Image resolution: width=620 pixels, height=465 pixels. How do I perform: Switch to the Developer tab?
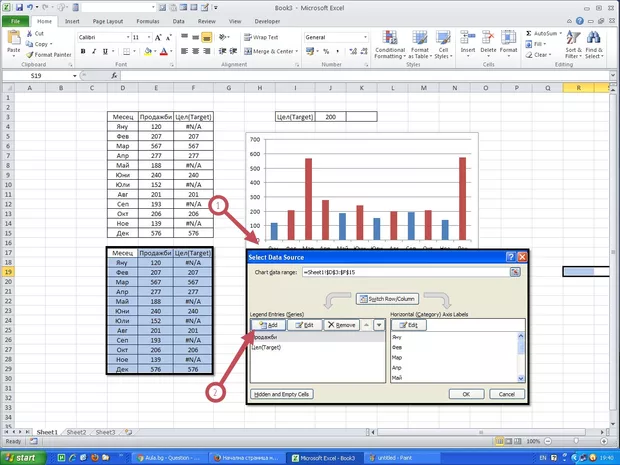(267, 21)
